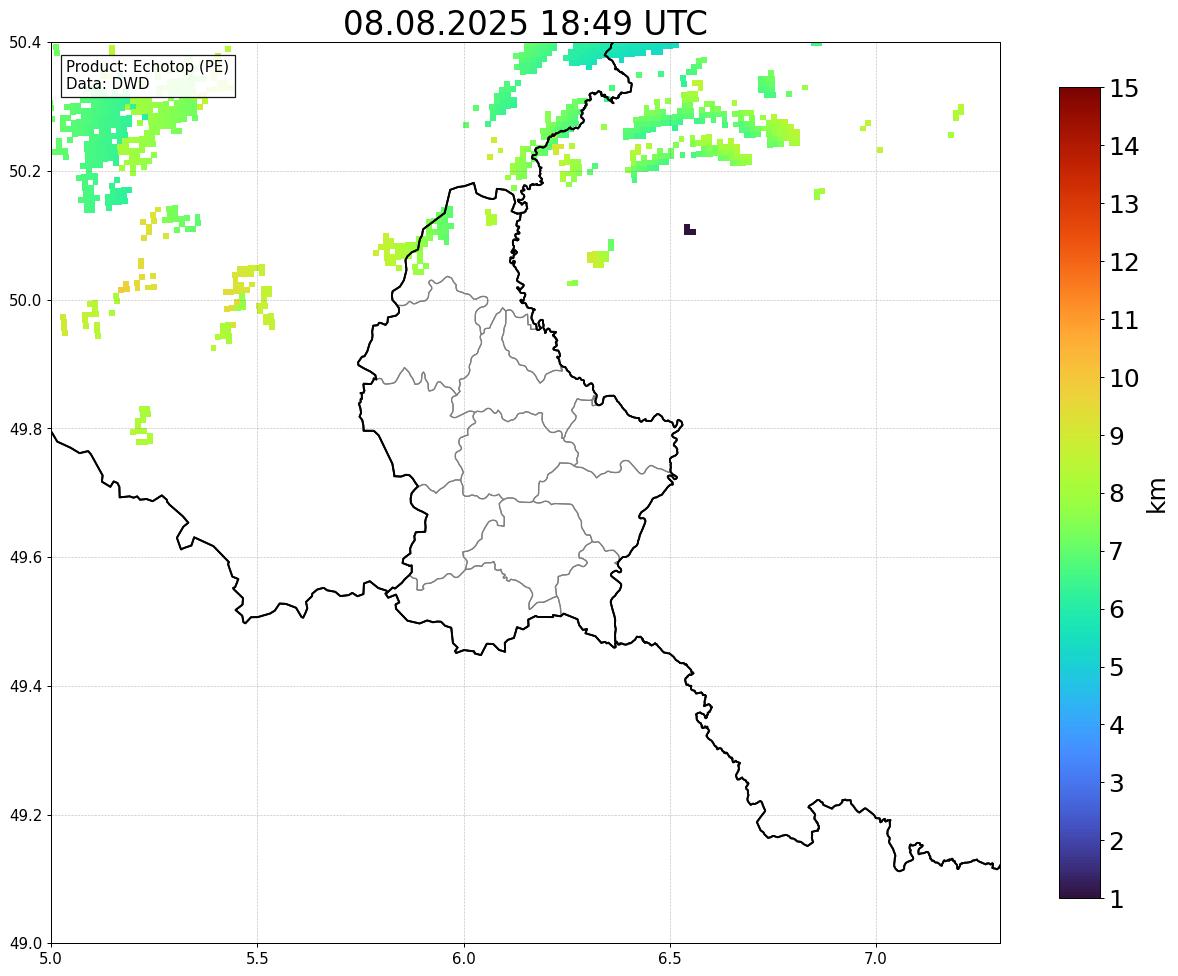Image resolution: width=1178 pixels, height=976 pixels.
Task: Click the latitude axis label 50.4
Action: pyautogui.click(x=24, y=43)
